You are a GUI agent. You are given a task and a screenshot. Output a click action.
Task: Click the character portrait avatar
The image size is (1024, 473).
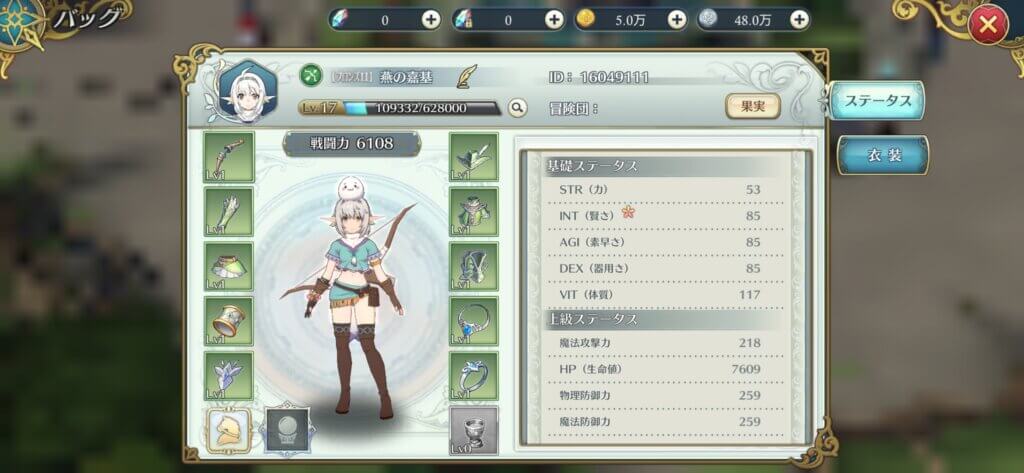(248, 91)
